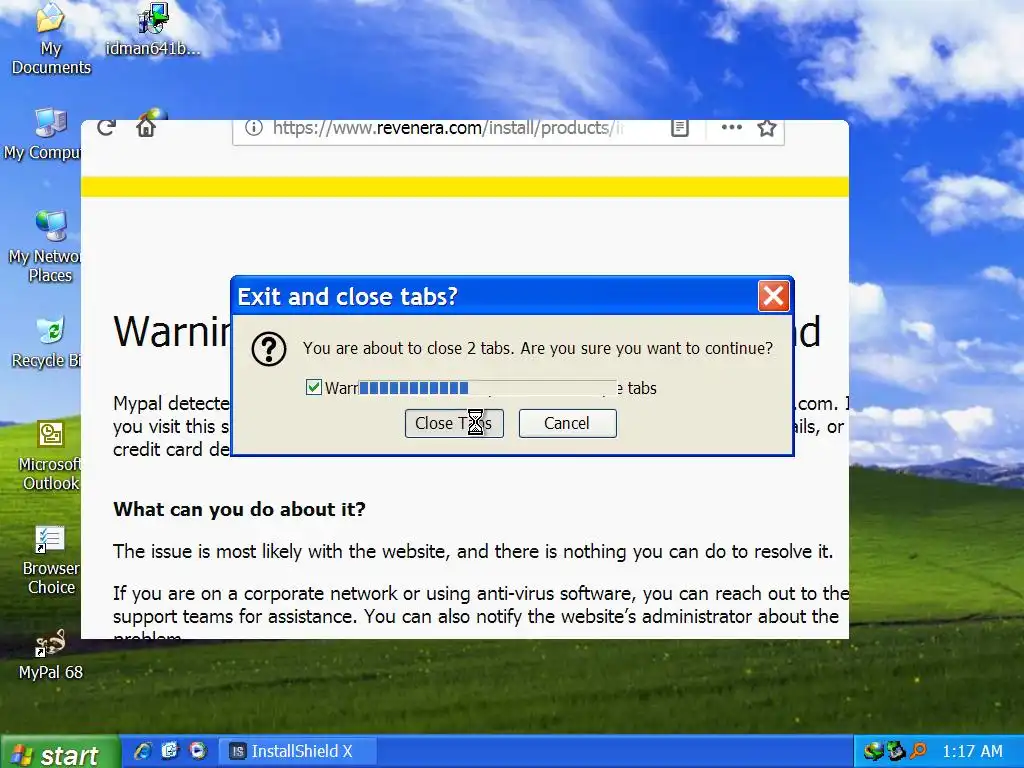This screenshot has width=1024, height=768.
Task: Click the second system tray icon
Action: 896,752
